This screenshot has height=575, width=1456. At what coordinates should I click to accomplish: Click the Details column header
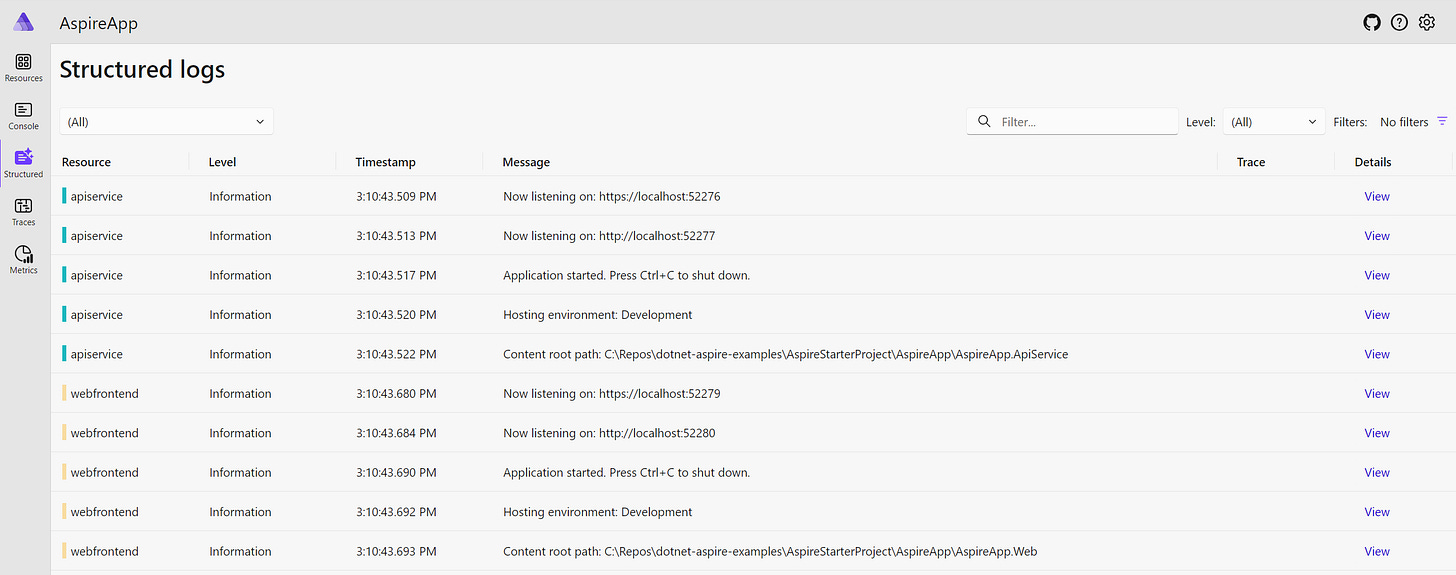(x=1373, y=162)
